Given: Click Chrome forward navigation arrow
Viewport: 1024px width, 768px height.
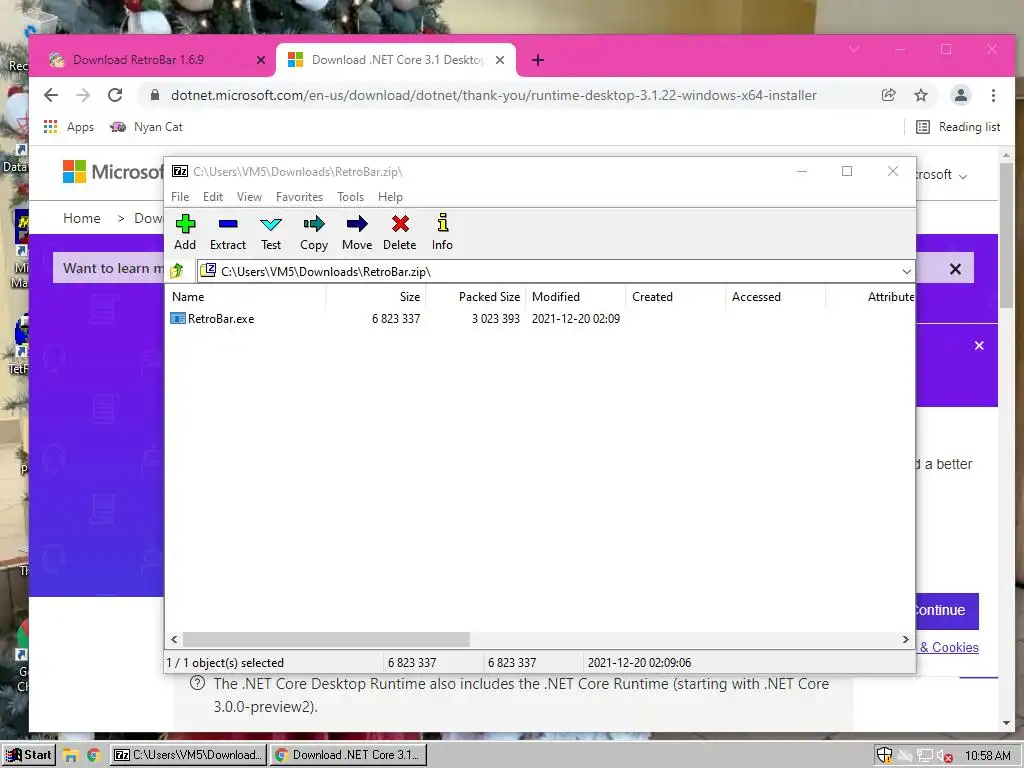Looking at the screenshot, I should click(83, 95).
